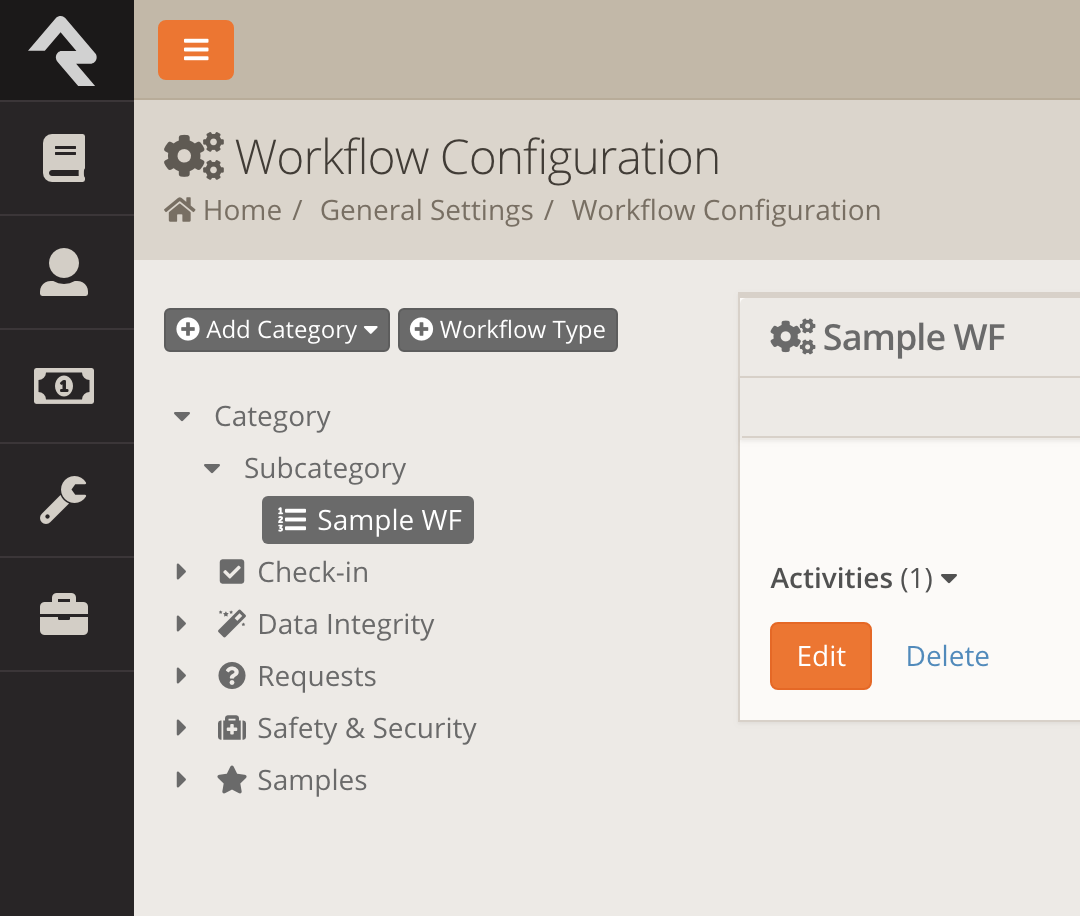Click the question mark icon beside Requests
This screenshot has height=916, width=1080.
coord(232,676)
